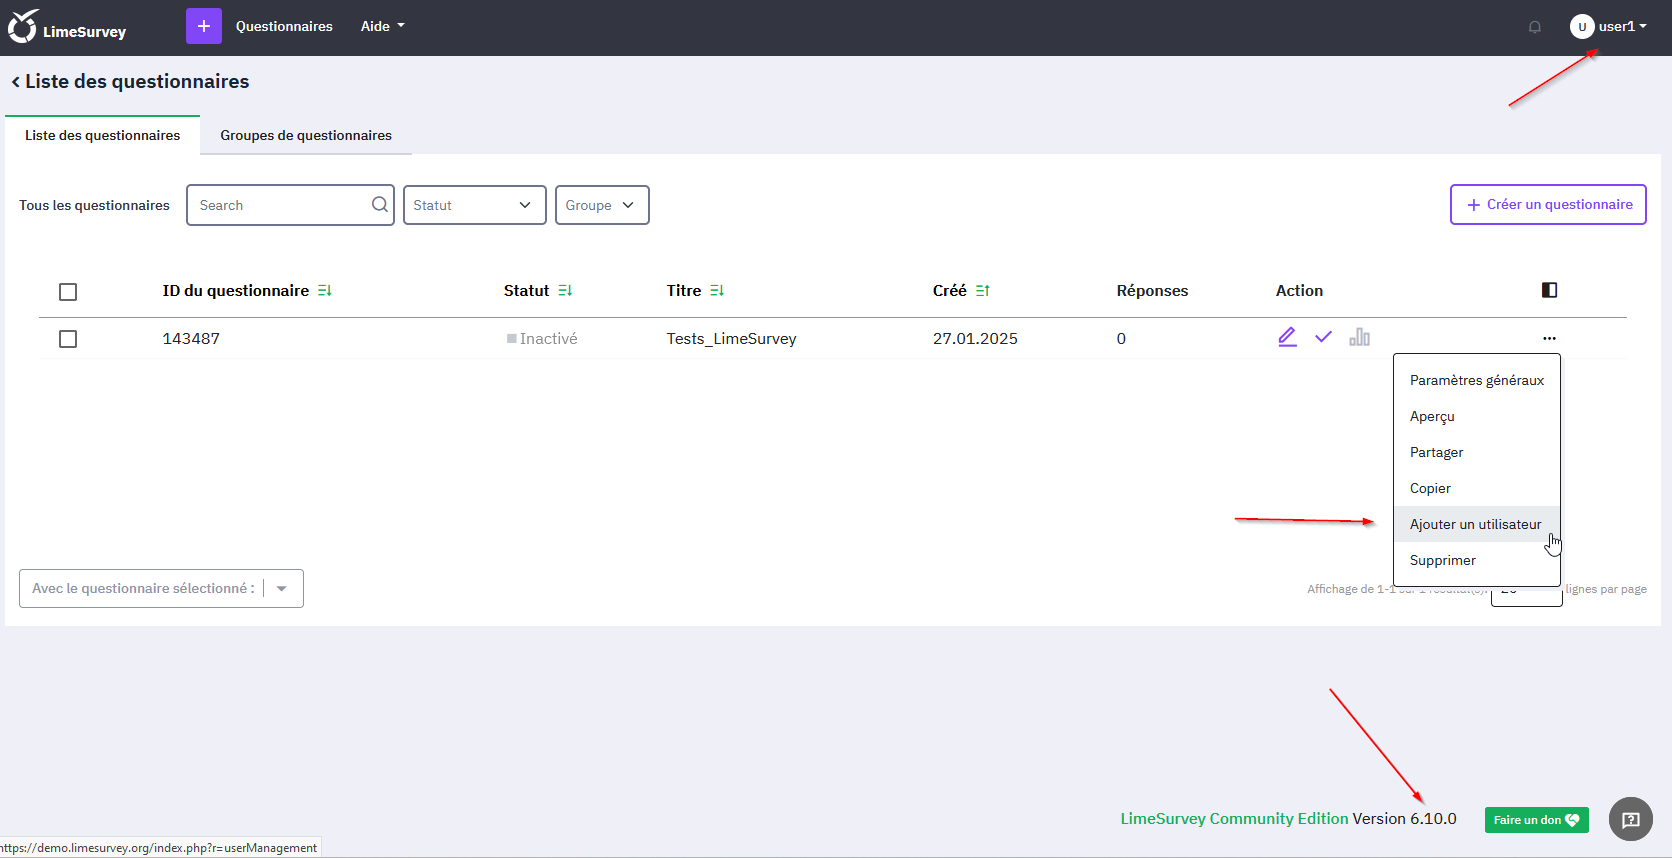This screenshot has width=1672, height=858.
Task: Toggle the column selector icon in header
Action: point(1549,290)
